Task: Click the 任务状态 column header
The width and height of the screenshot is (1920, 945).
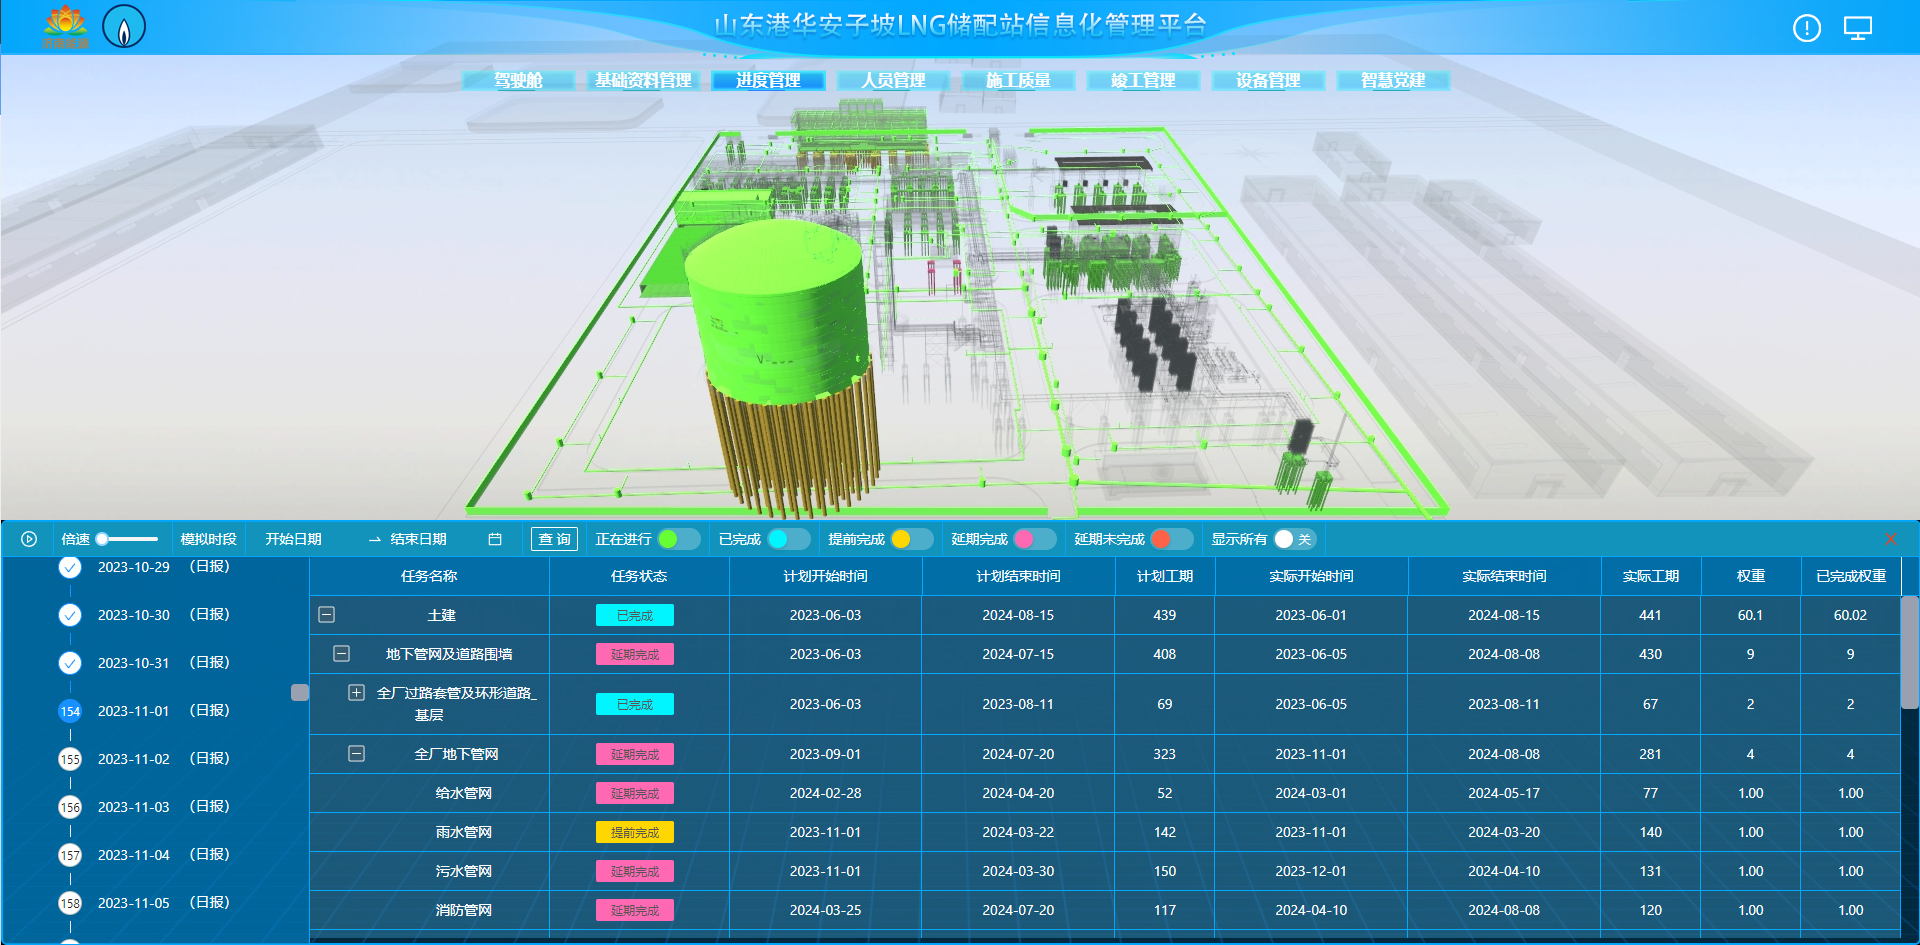Action: 639,576
